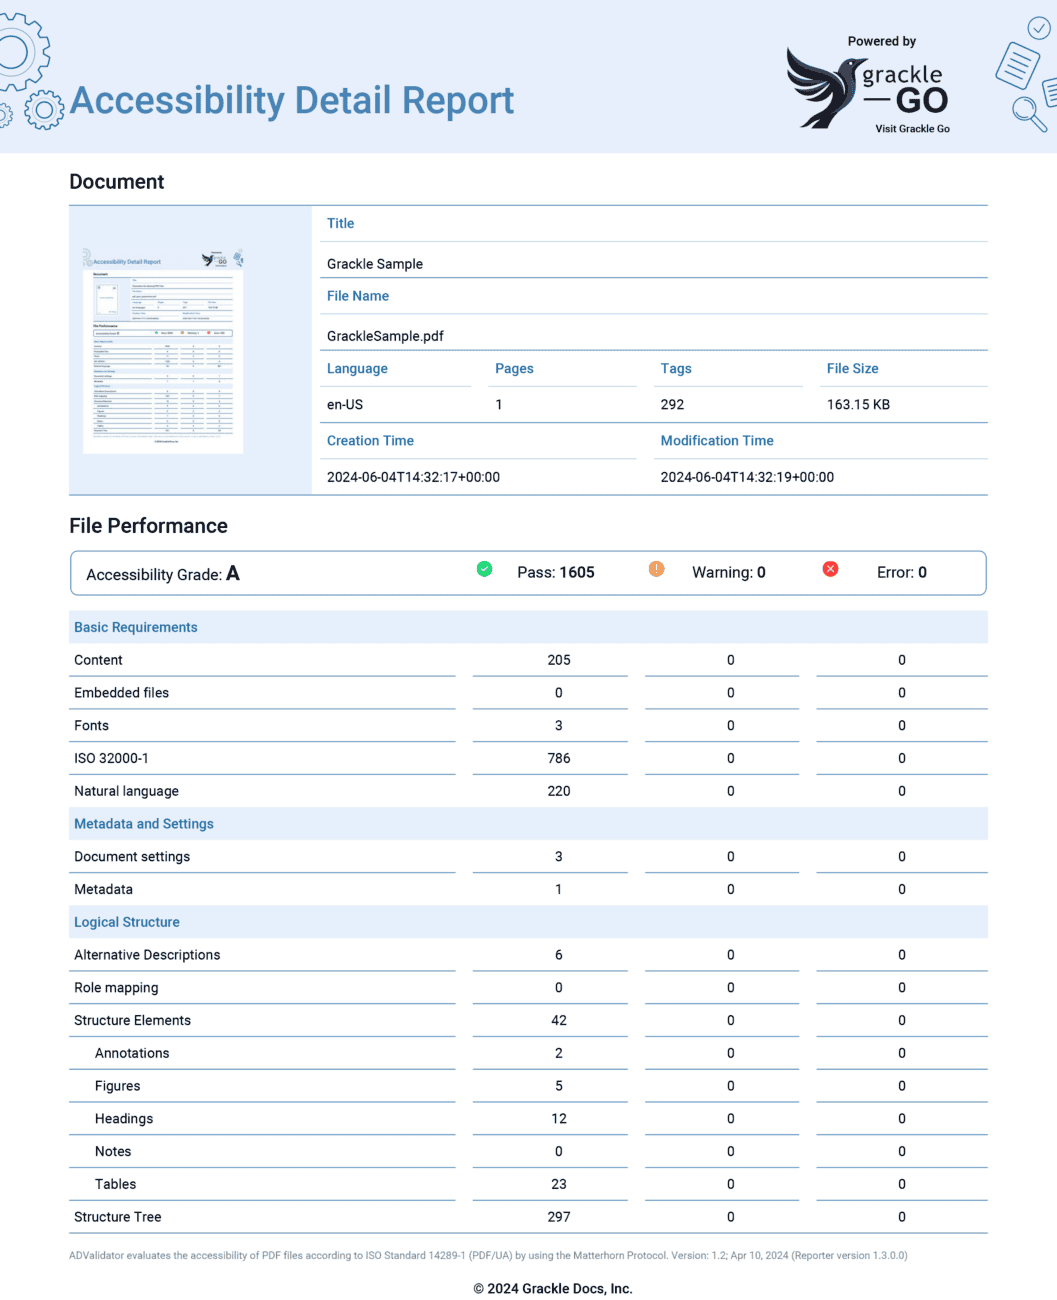Expand the Structure Elements row

[x=132, y=1020]
